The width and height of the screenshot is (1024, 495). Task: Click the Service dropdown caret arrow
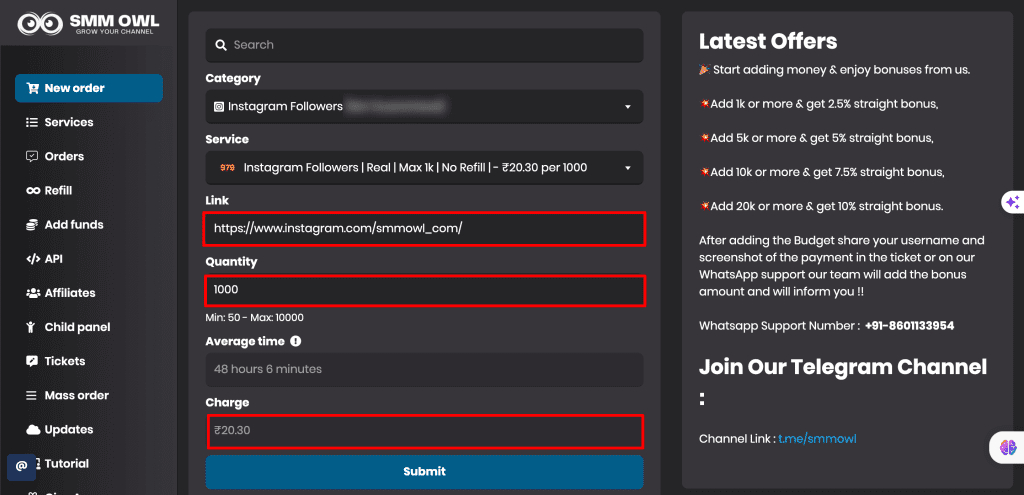point(628,168)
